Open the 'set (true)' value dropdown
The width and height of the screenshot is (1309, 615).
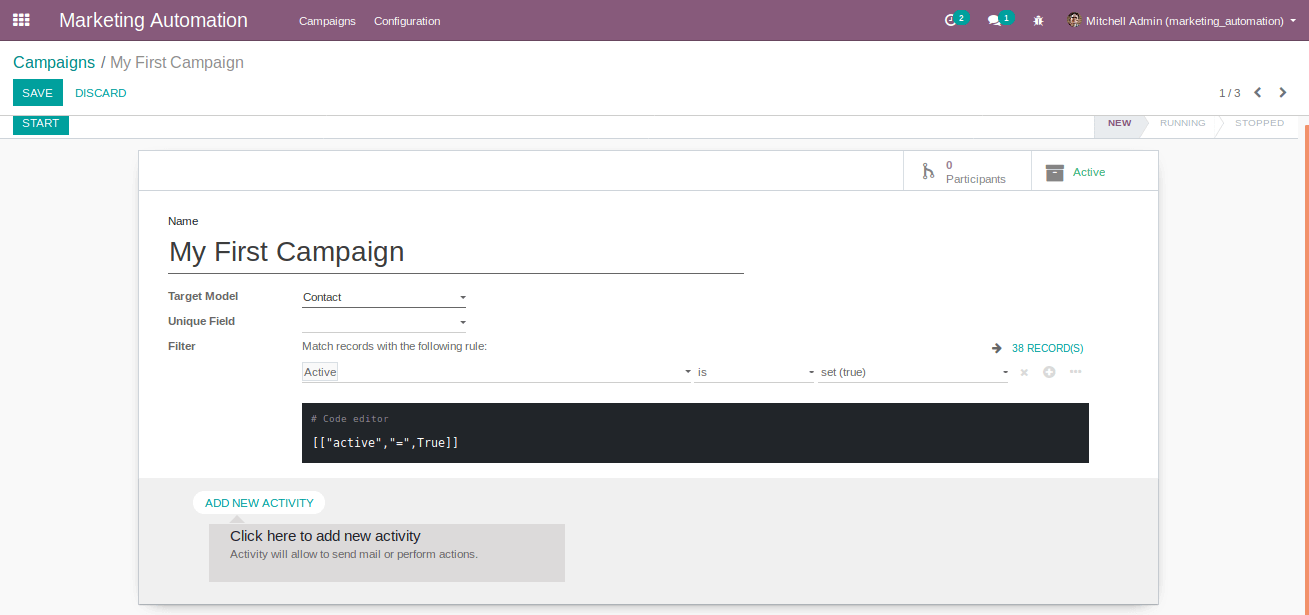[x=914, y=372]
